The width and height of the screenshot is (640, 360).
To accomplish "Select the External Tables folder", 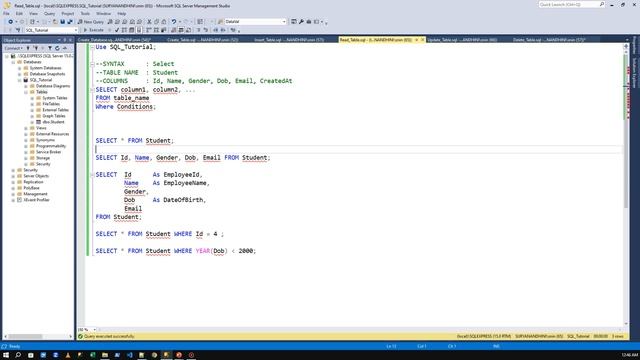I will [56, 110].
